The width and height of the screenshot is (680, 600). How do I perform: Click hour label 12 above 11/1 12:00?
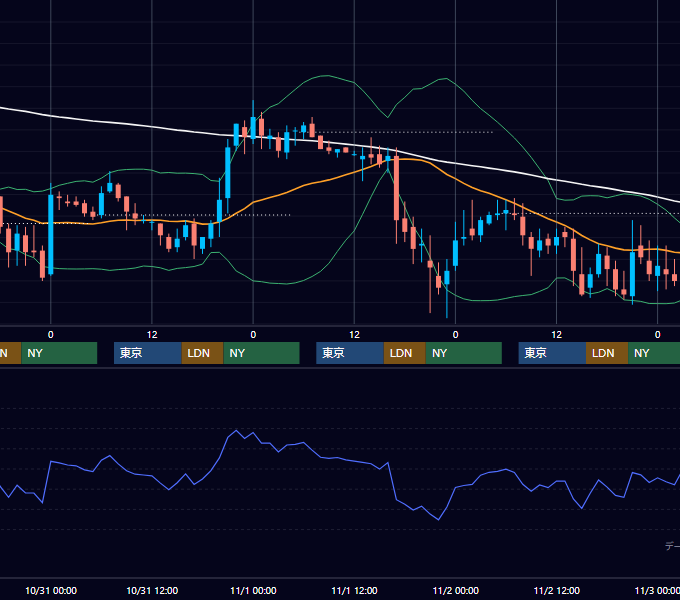(x=354, y=335)
